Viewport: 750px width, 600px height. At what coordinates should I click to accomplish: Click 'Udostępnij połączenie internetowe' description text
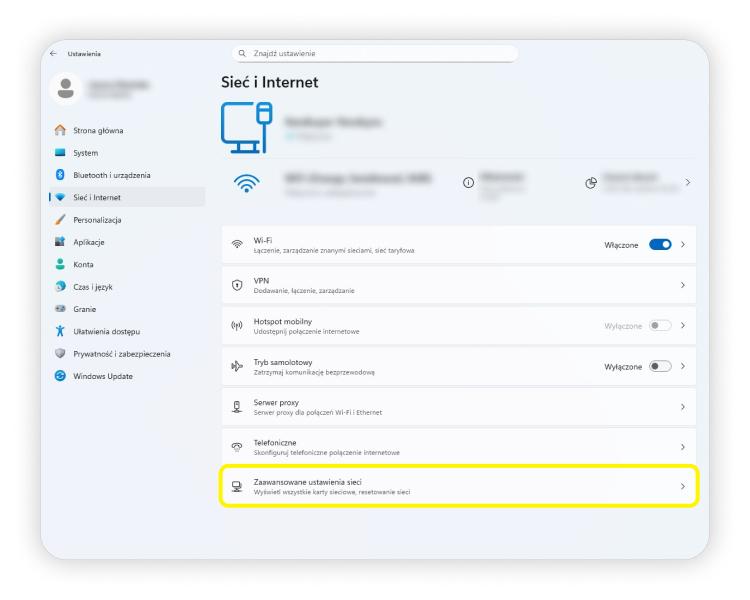306,332
